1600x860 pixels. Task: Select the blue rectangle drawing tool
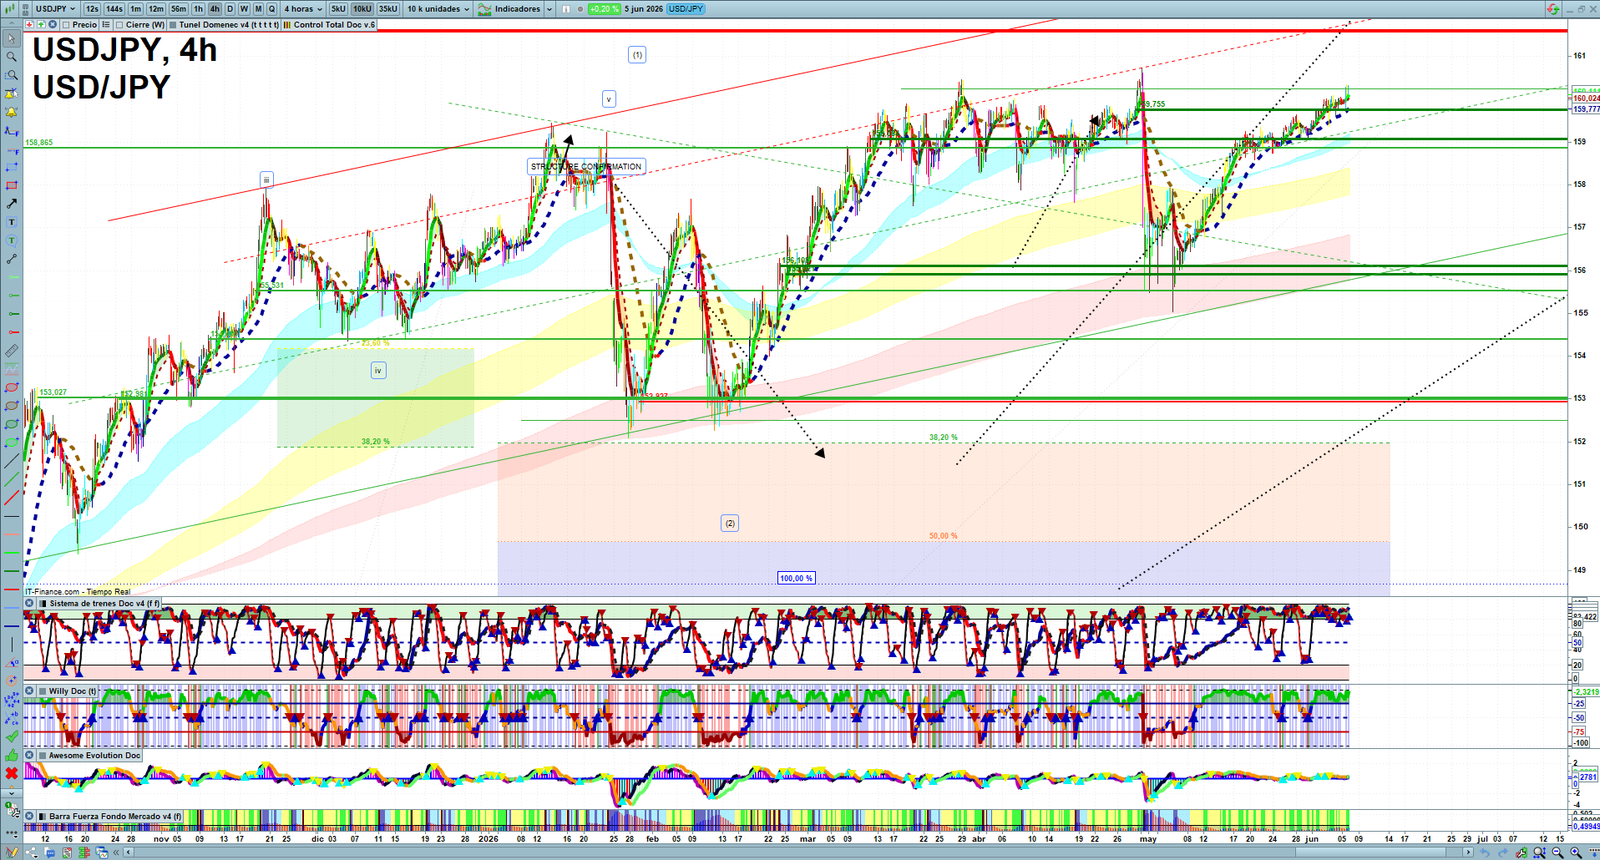(11, 167)
